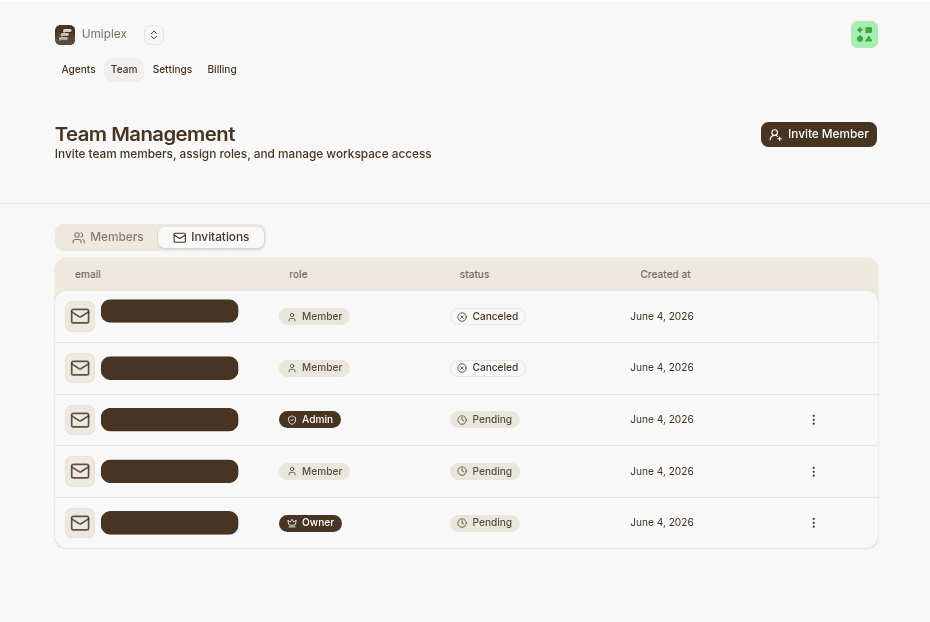Click the Invite Member button
This screenshot has width=930, height=622.
tap(818, 134)
